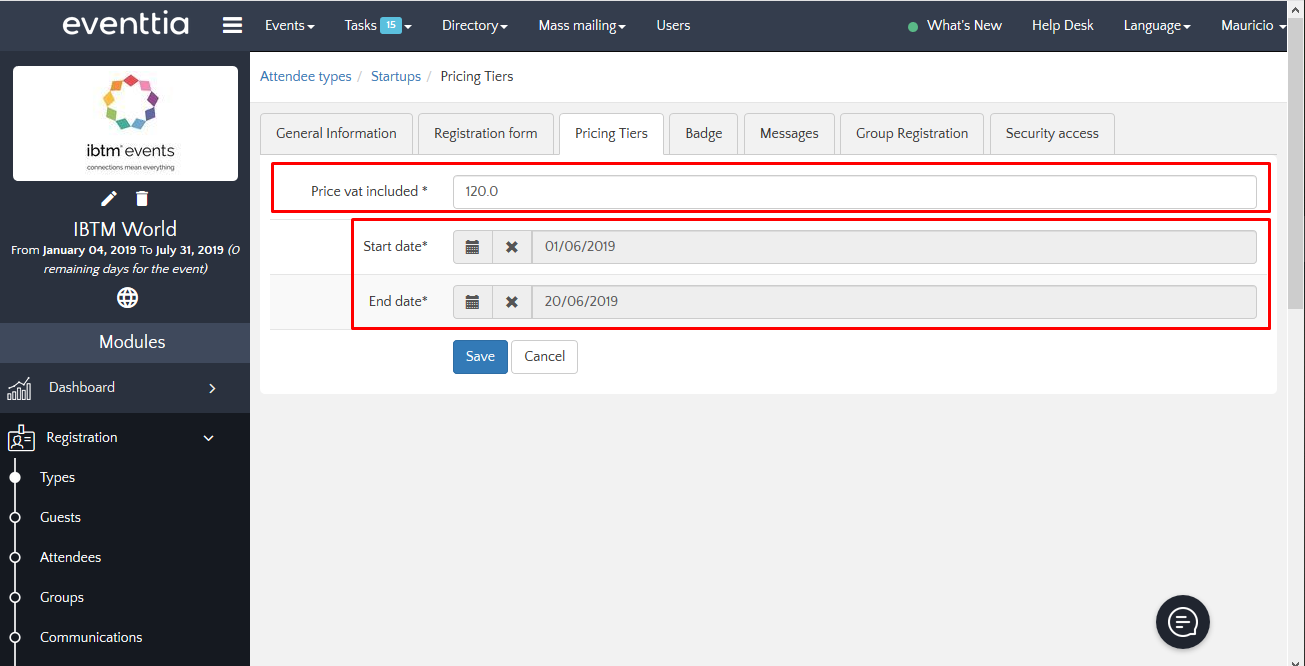Switch to the Badge tab

click(703, 134)
